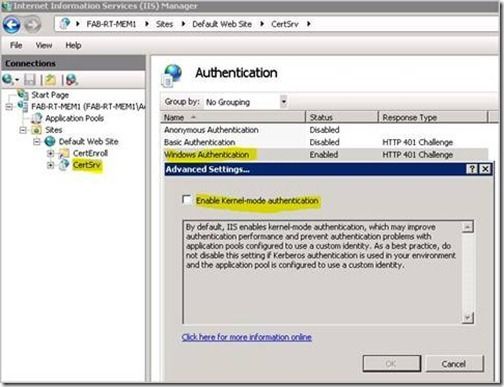Open the connect-to-server globe icon in Connections

pyautogui.click(x=7, y=79)
